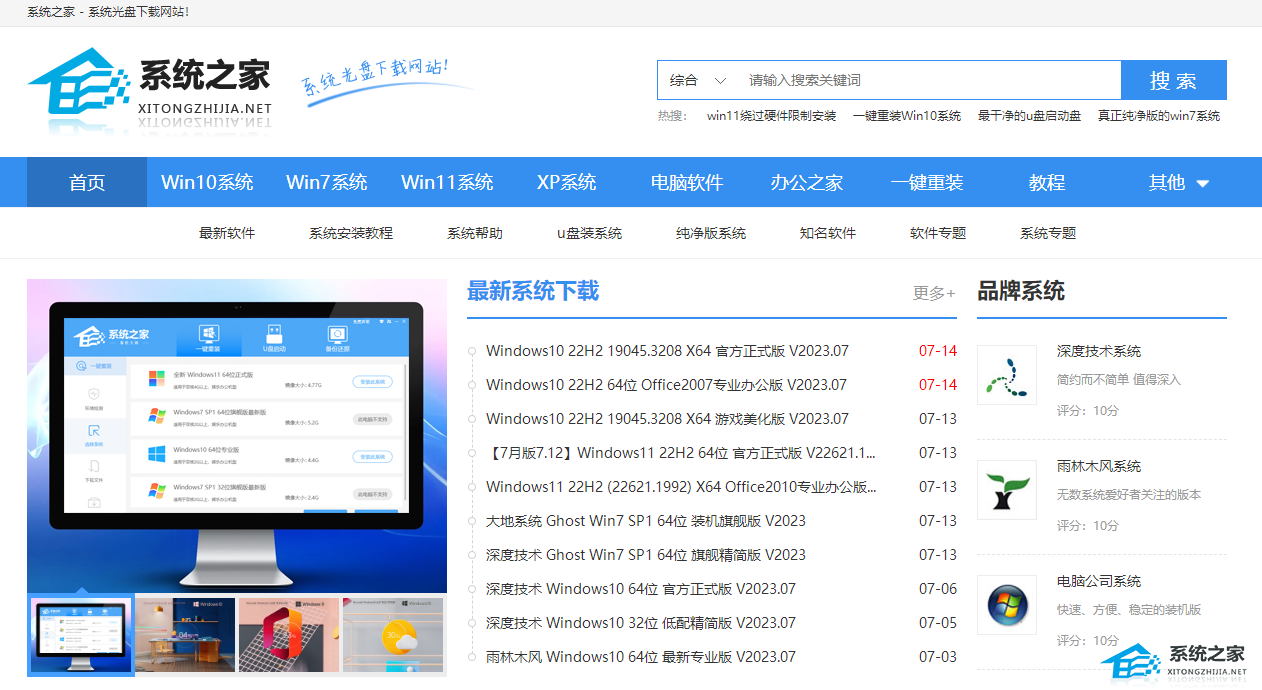Open Windows10 22H2 64位 Office2007专业办公版 link
The height and width of the screenshot is (690, 1262).
[x=666, y=385]
